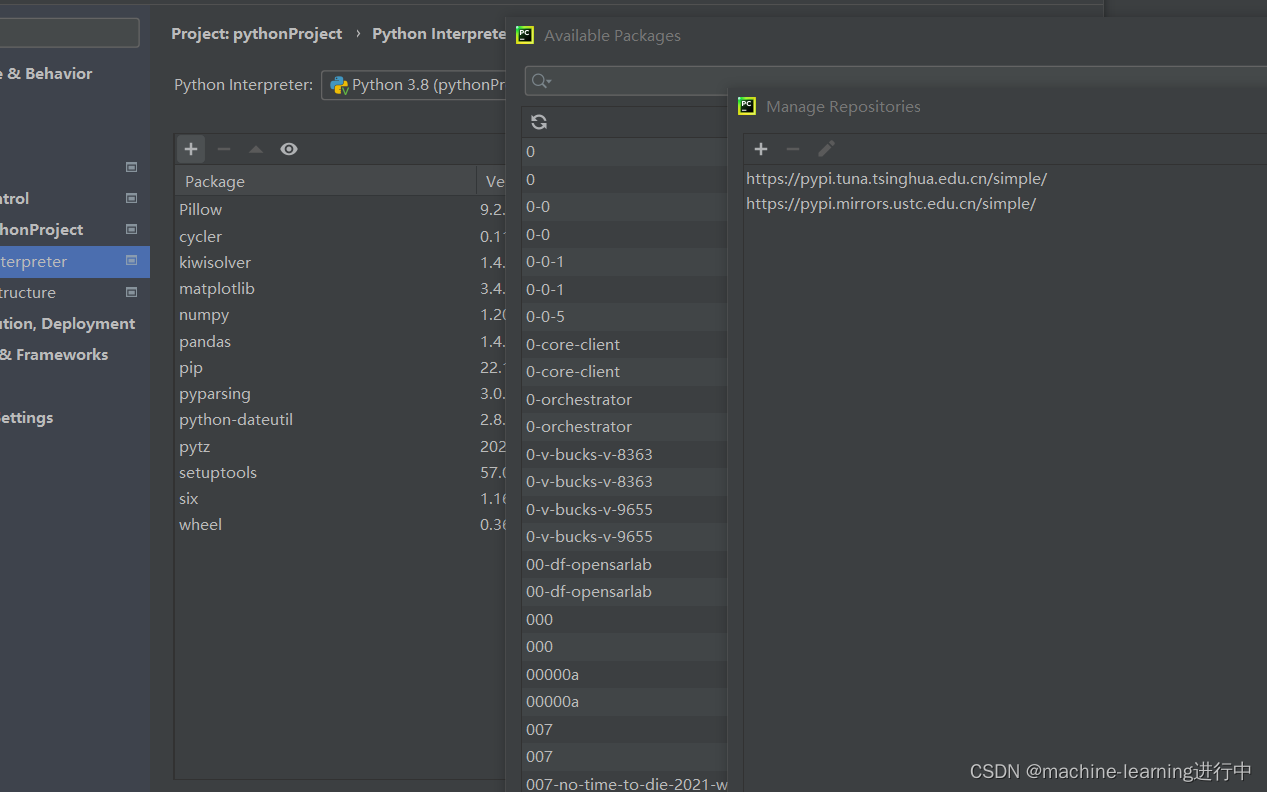This screenshot has height=792, width=1267.
Task: Click the refresh icon in Available Packages
Action: point(539,122)
